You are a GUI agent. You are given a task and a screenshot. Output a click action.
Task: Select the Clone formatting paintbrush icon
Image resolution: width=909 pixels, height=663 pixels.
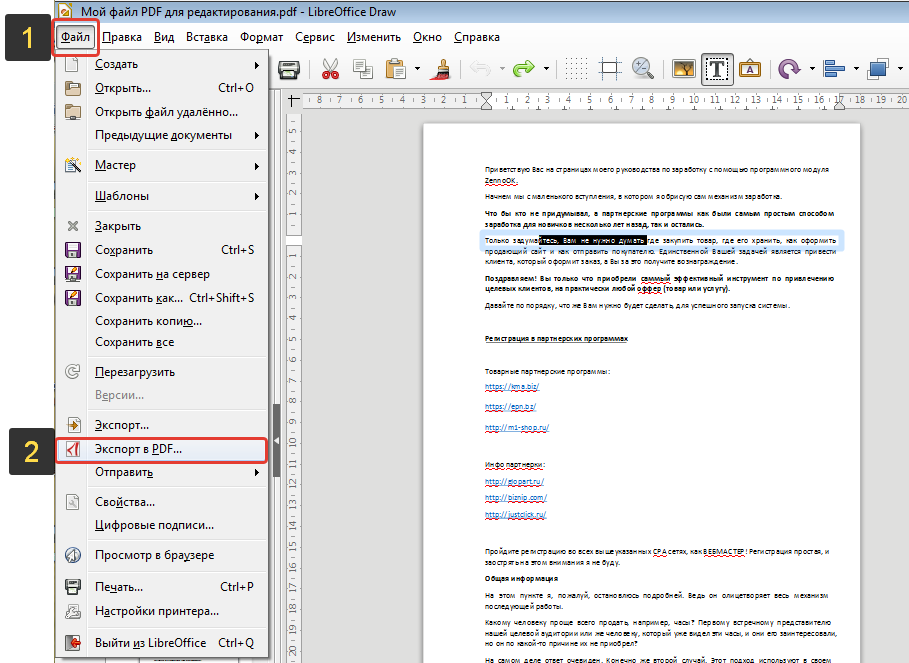tap(442, 69)
